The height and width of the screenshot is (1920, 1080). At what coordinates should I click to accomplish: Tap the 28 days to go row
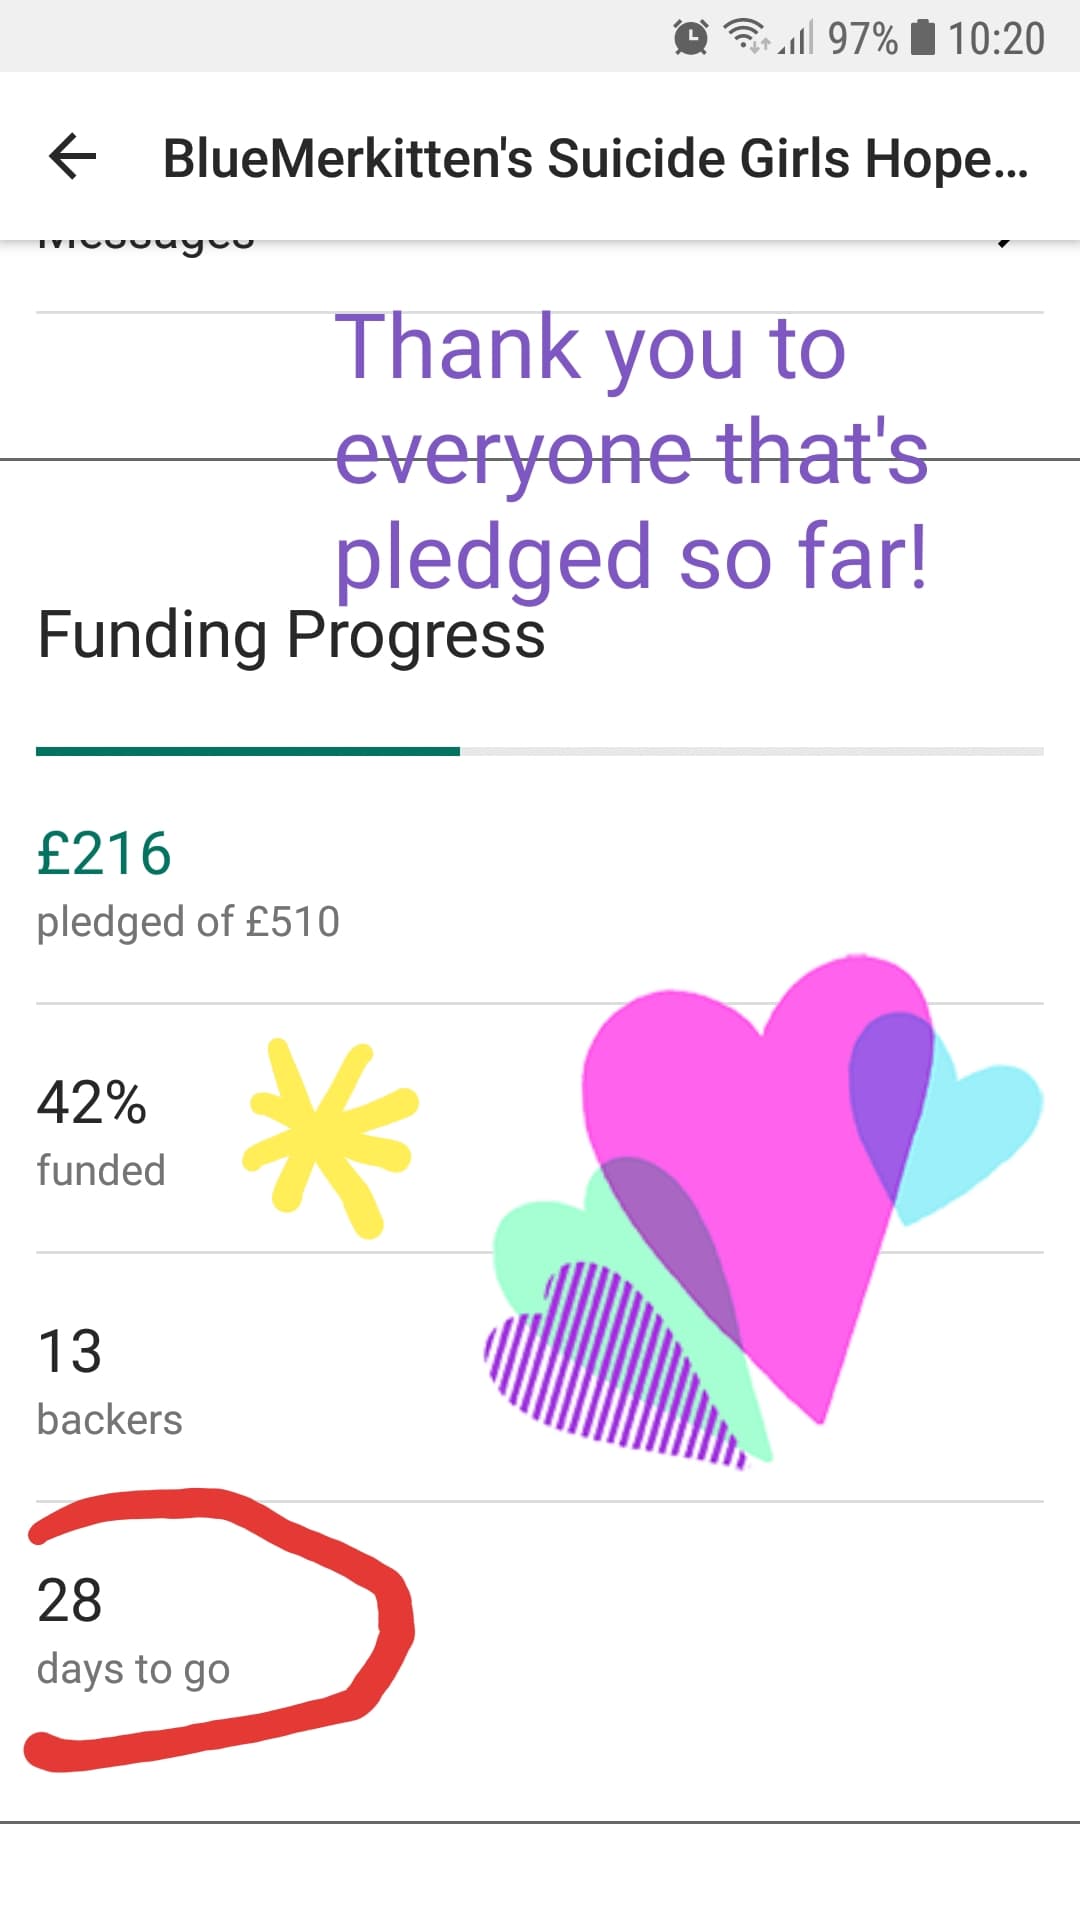[132, 1630]
